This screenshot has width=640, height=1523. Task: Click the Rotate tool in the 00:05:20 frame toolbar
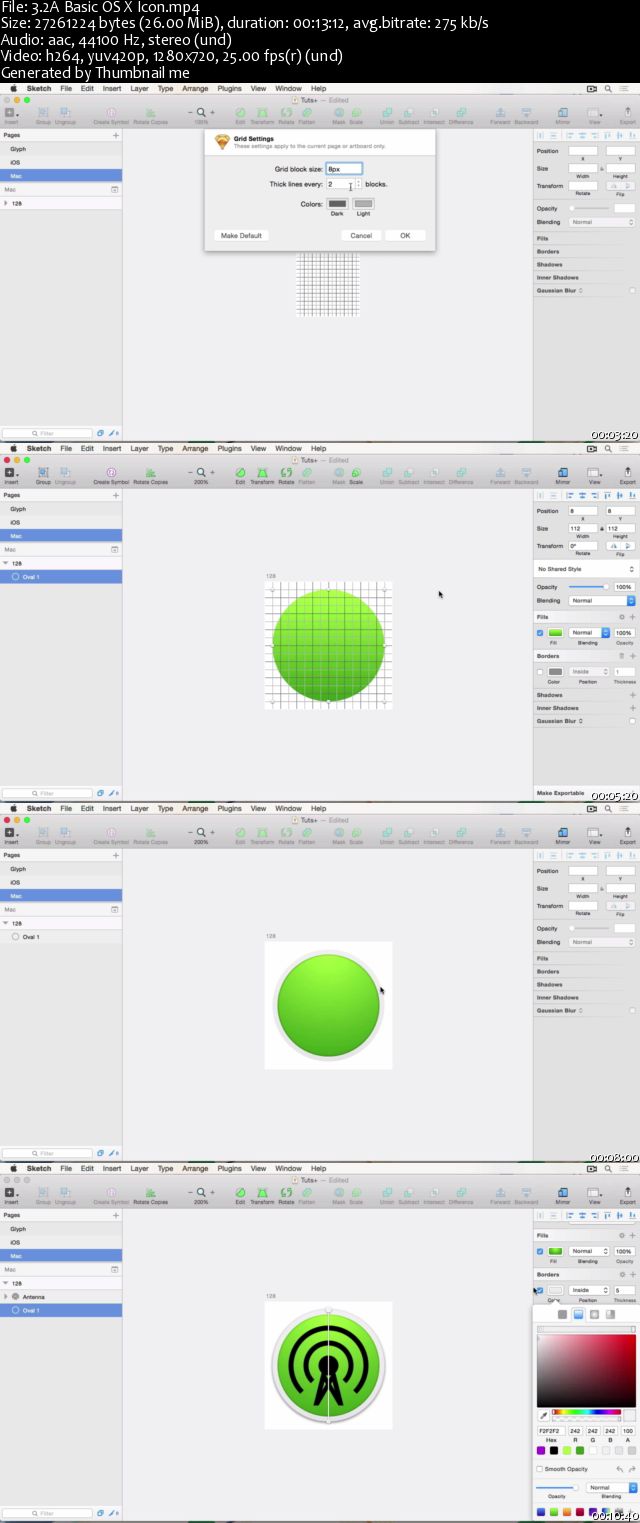coord(286,475)
